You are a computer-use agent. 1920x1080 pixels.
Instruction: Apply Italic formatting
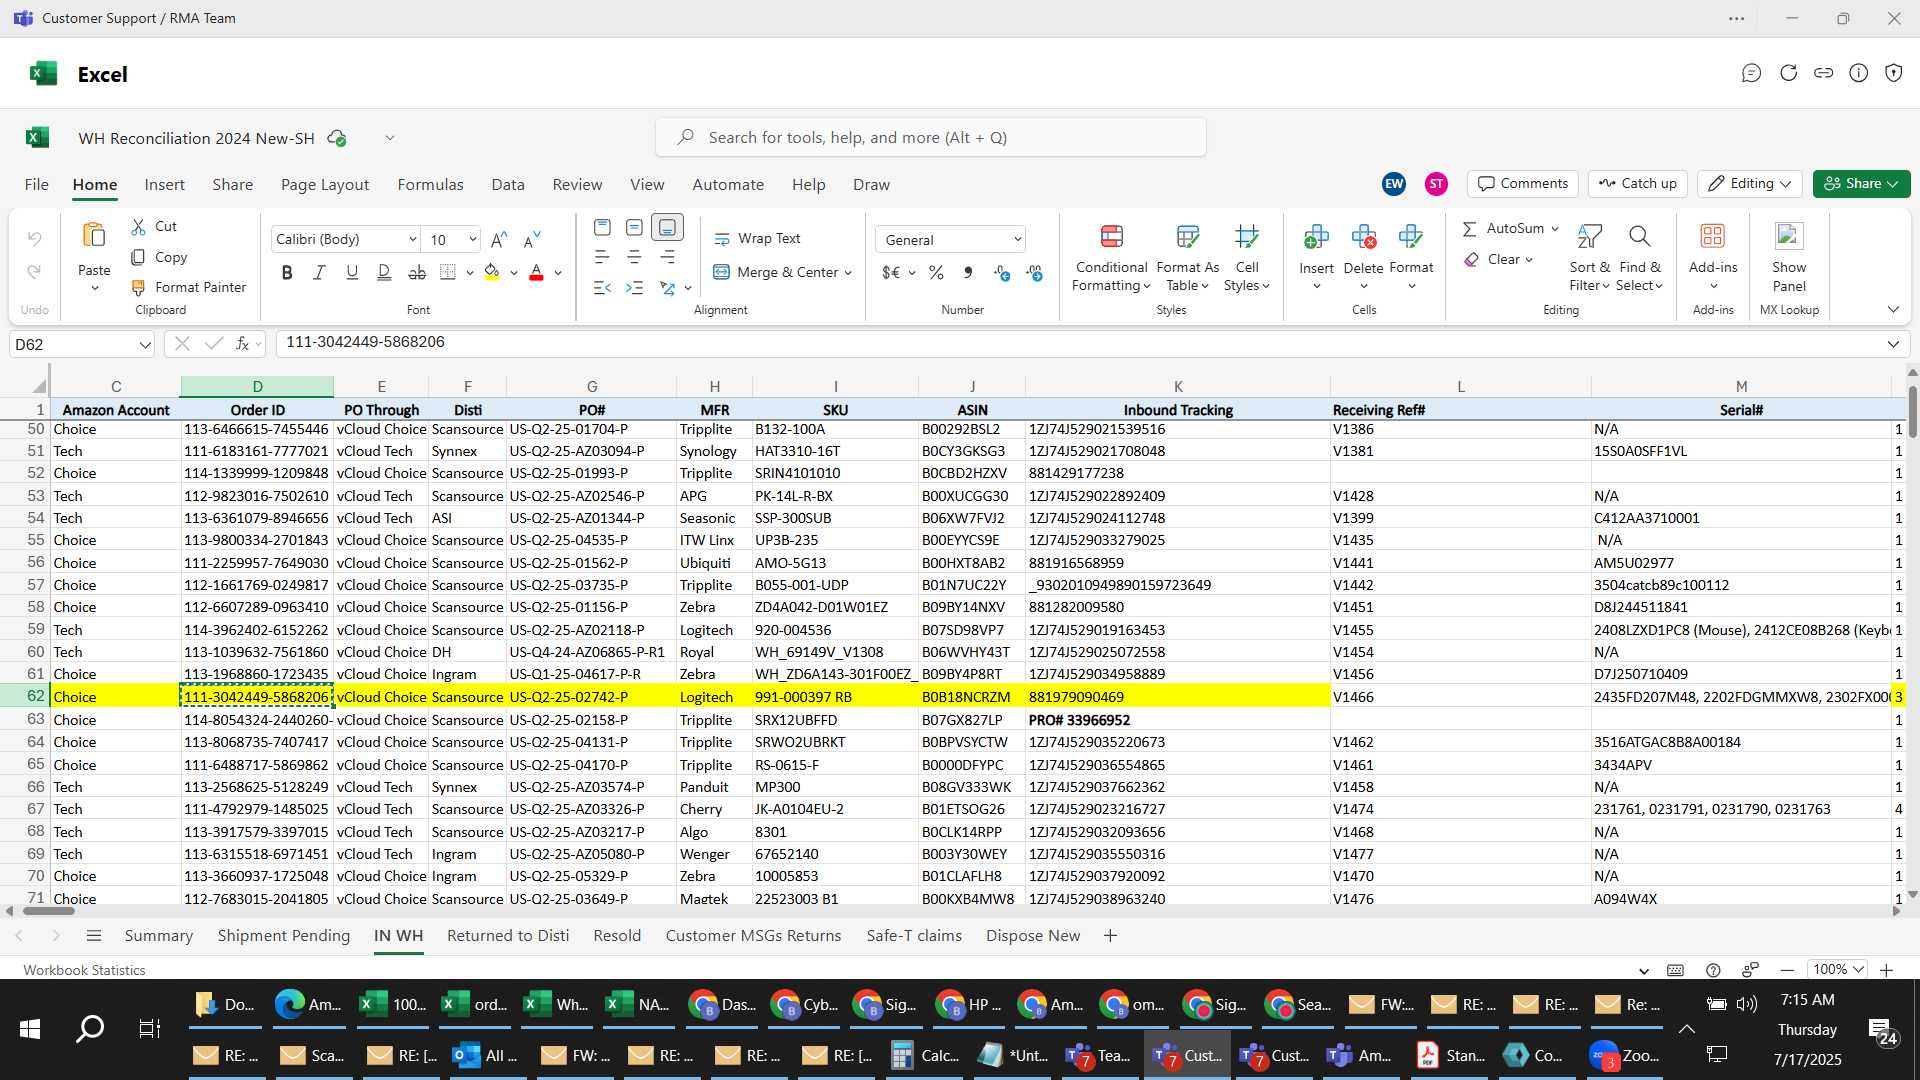click(x=319, y=272)
